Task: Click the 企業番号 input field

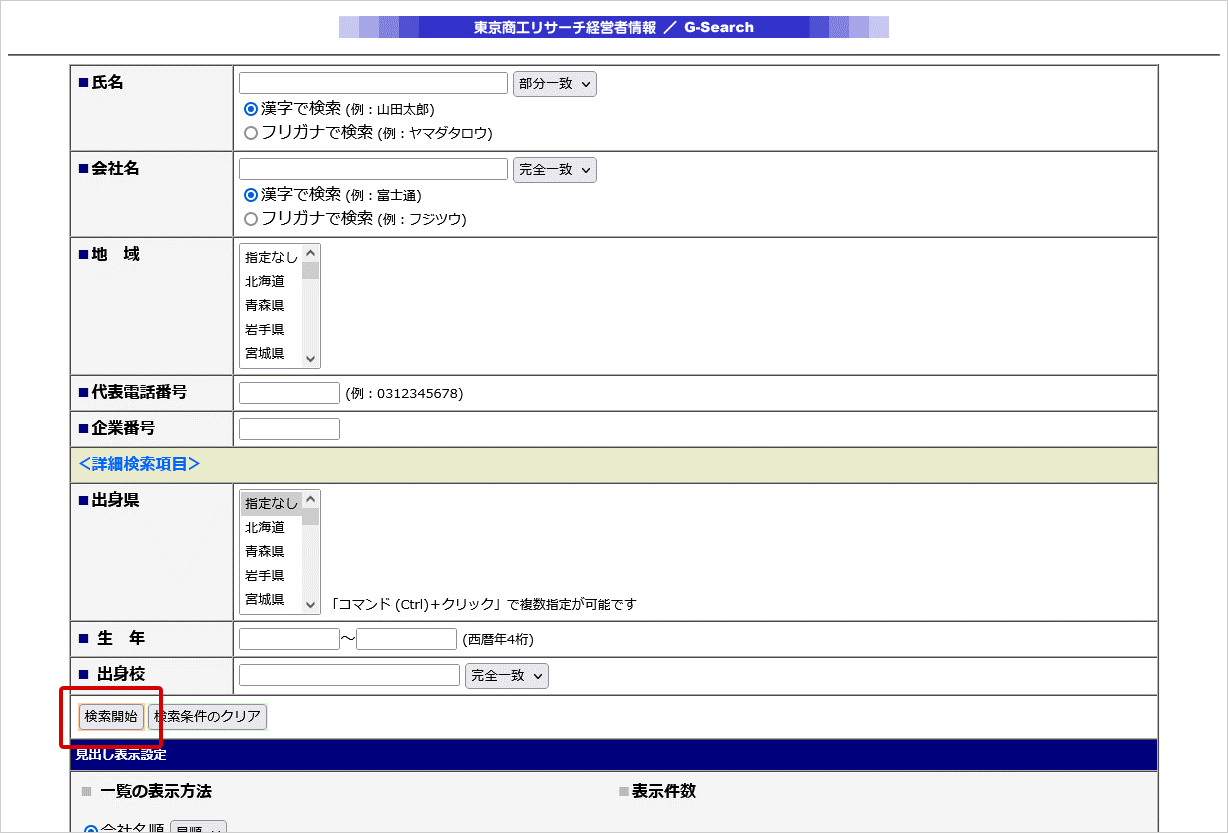Action: (x=289, y=429)
